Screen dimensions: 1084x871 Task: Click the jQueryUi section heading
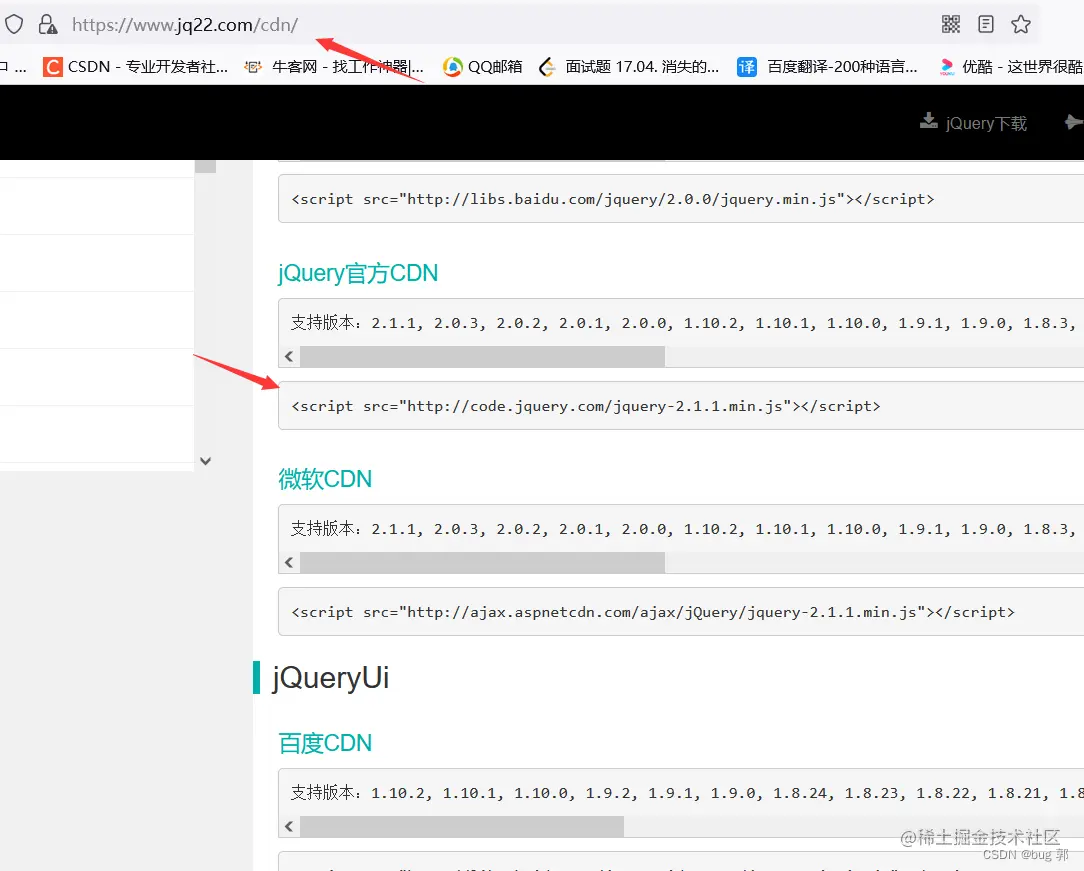pyautogui.click(x=330, y=677)
